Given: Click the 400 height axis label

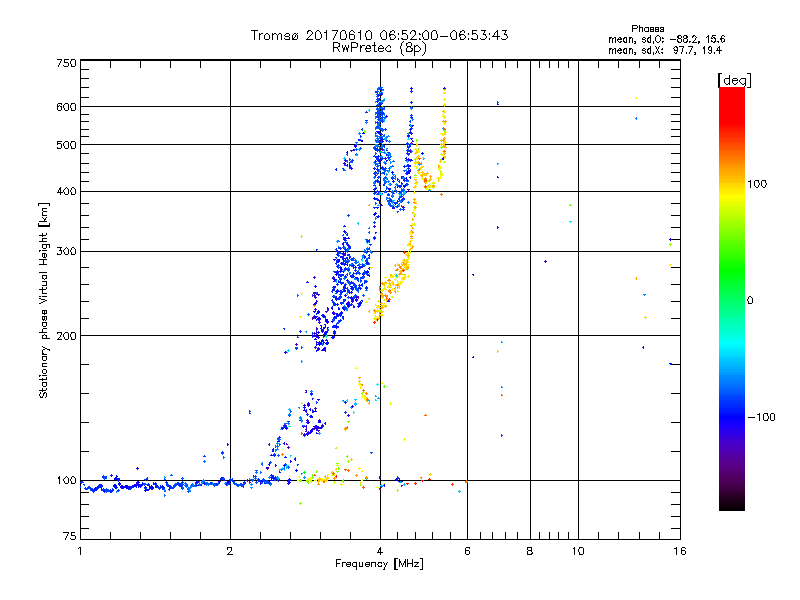Looking at the screenshot, I should (x=66, y=192).
